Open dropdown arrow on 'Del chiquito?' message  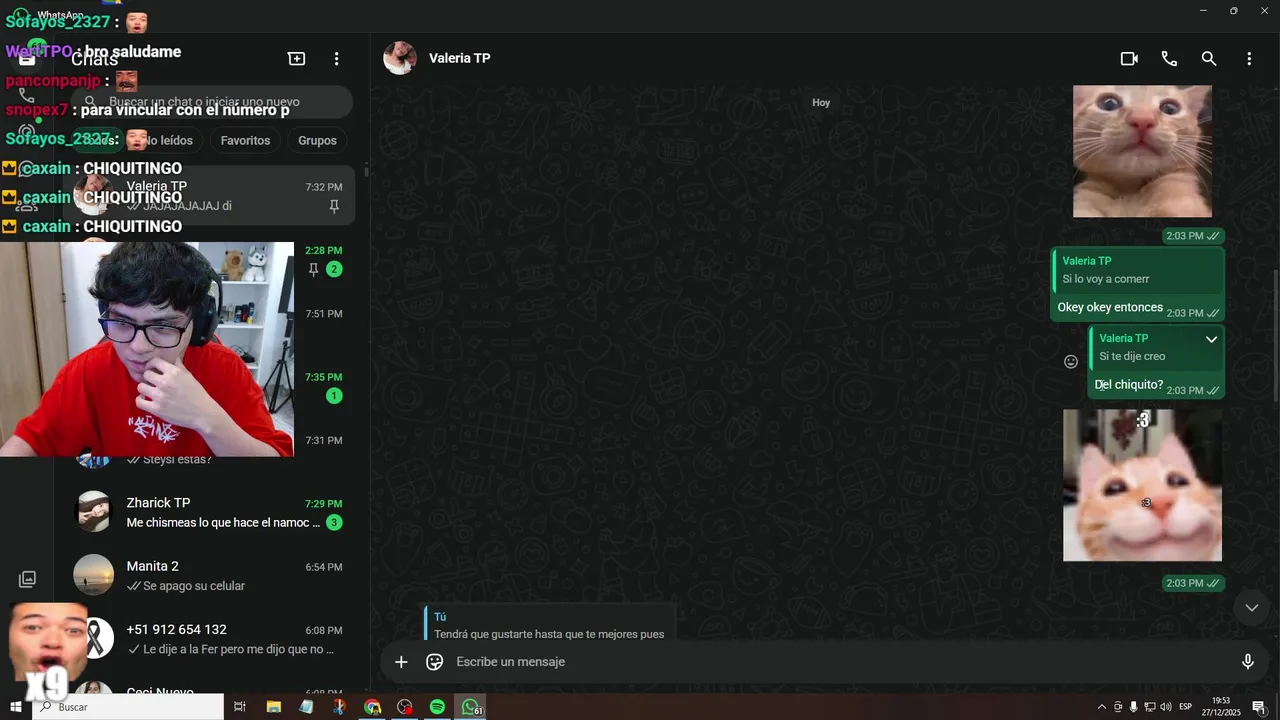pos(1211,339)
